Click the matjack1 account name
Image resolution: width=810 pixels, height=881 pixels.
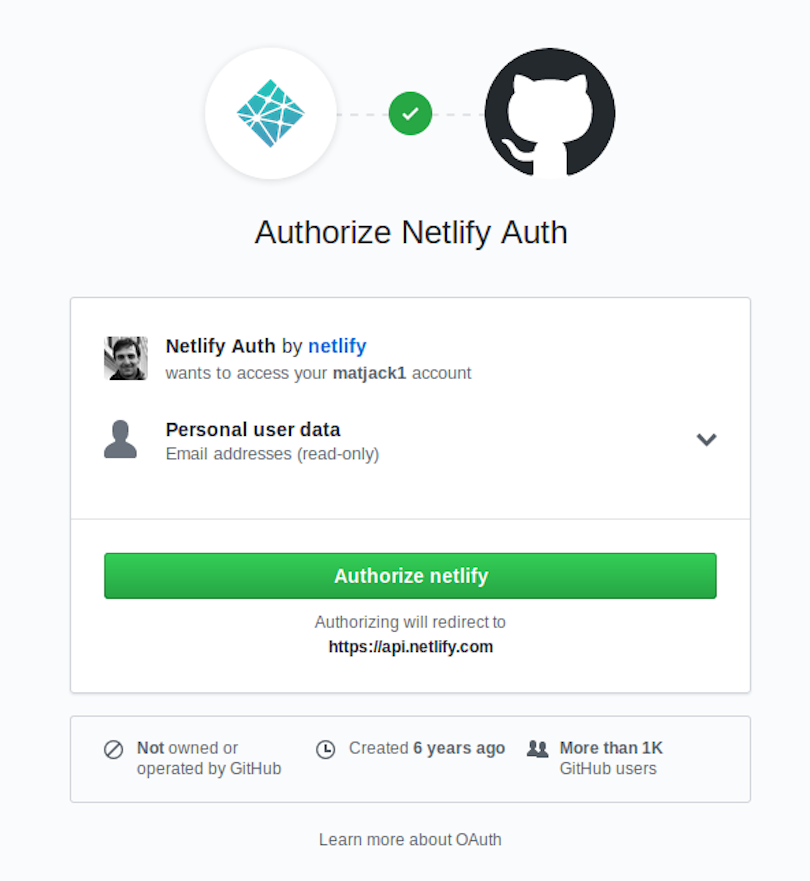(369, 373)
